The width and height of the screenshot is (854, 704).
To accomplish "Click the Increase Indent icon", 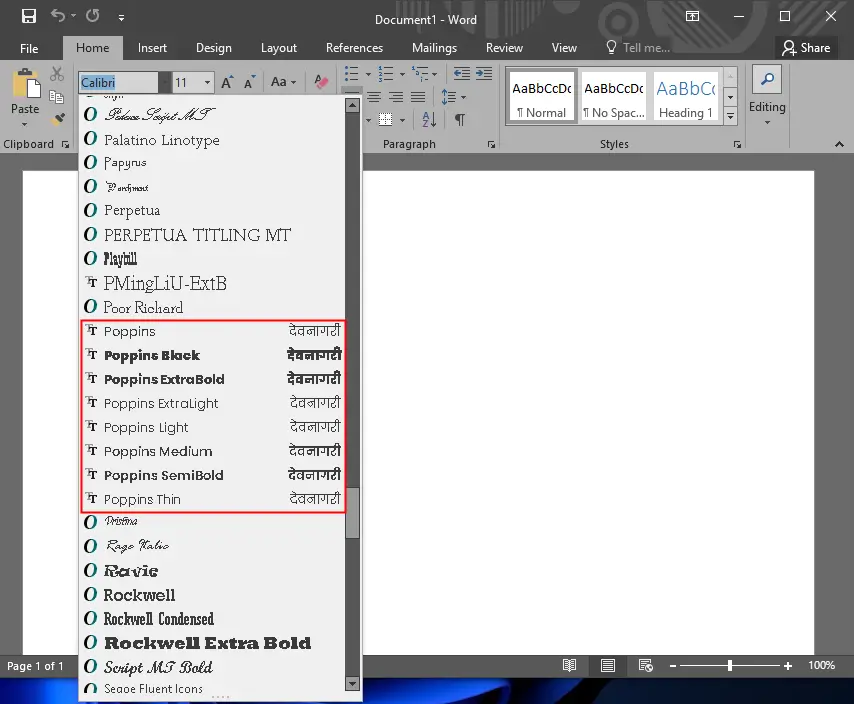I will pos(484,74).
